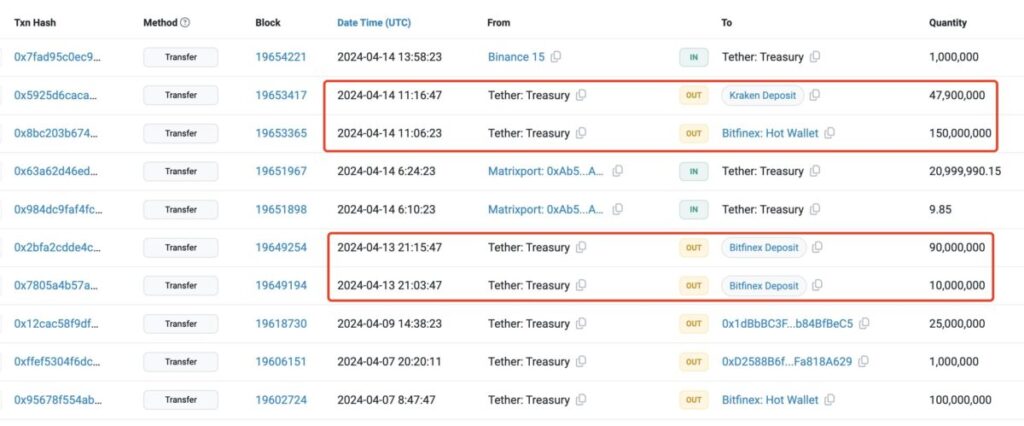The image size is (1024, 426).
Task: Copy From address in block 19654221 row
Action: pos(556,57)
